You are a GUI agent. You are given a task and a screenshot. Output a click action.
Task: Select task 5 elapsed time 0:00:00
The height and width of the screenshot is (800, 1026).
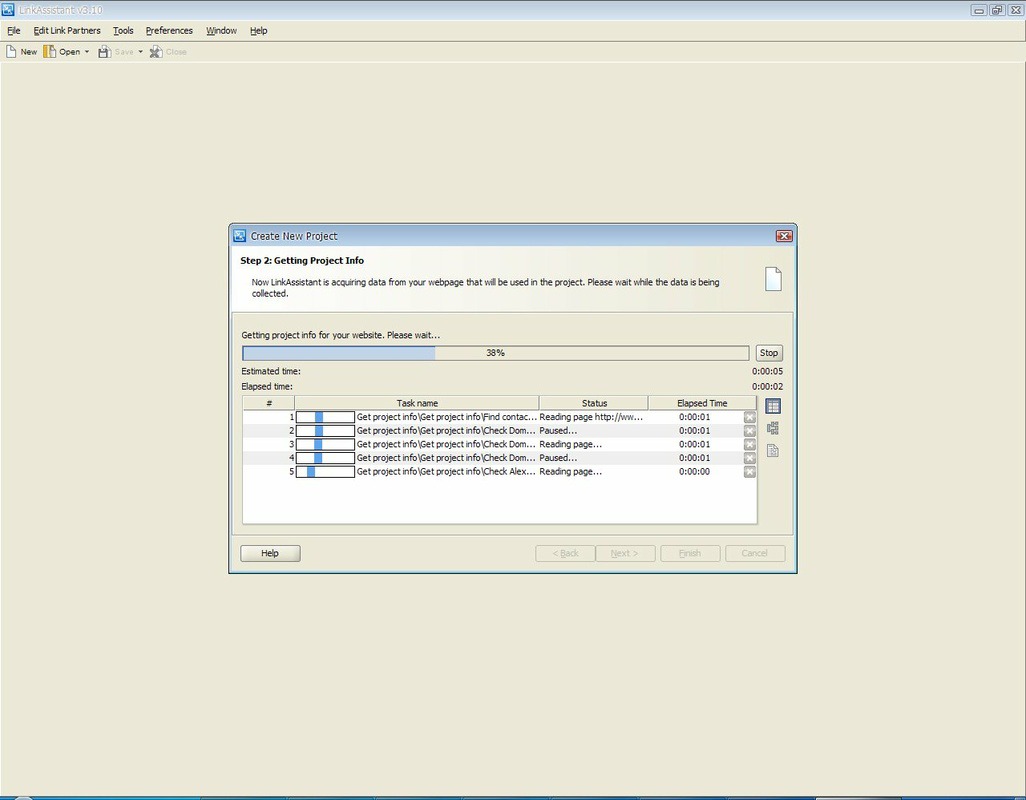tap(694, 472)
